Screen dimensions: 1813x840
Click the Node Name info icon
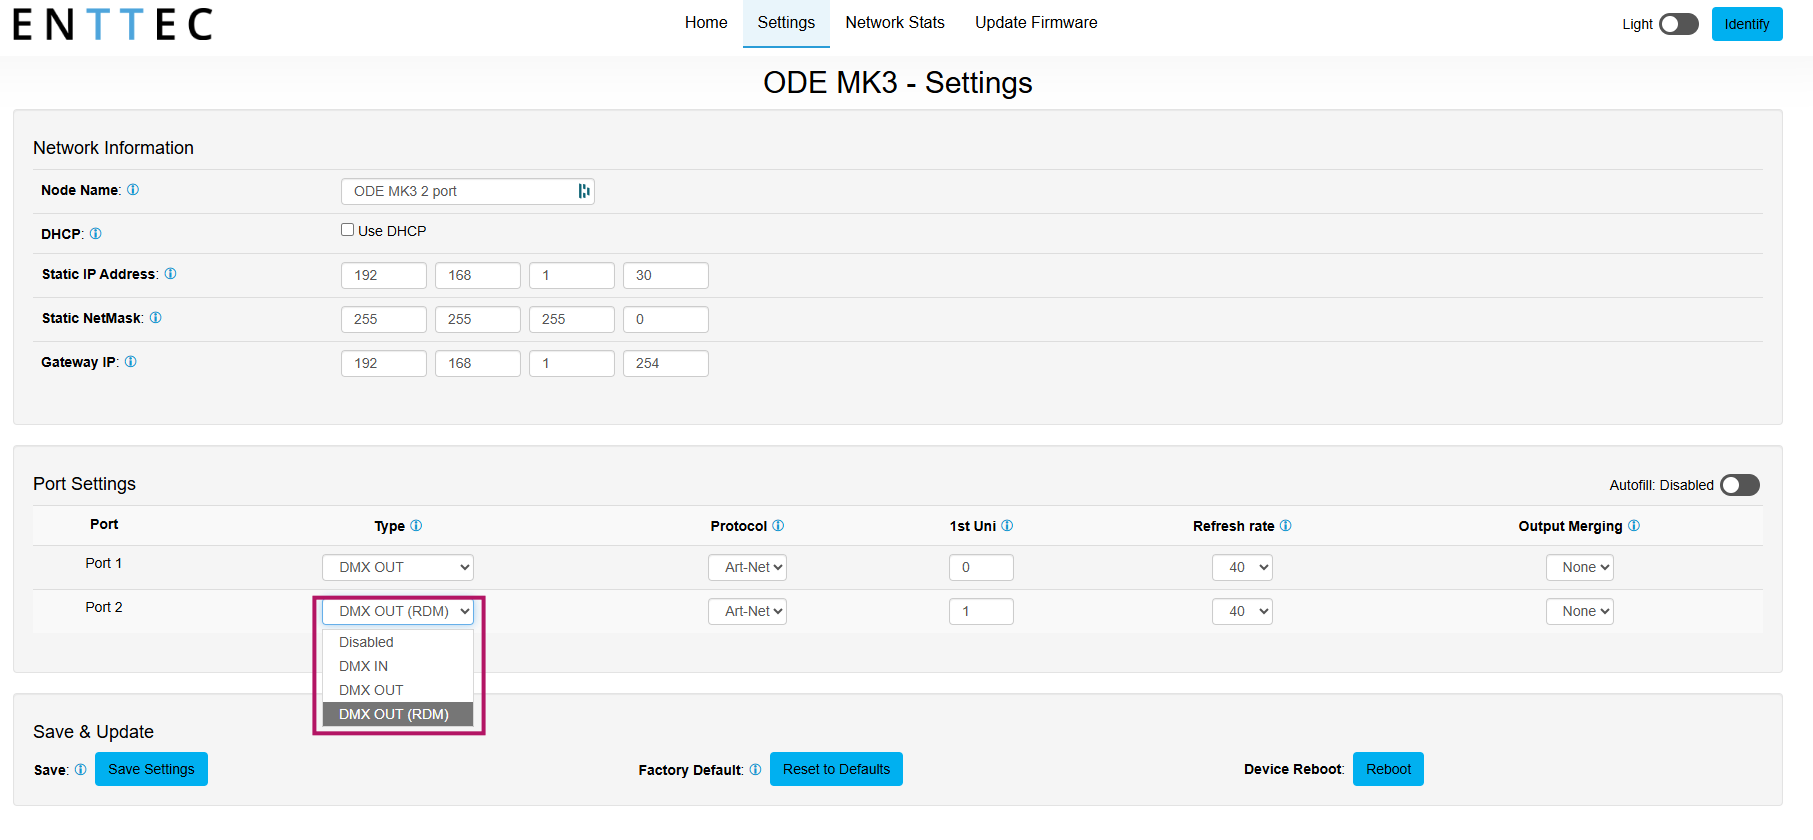point(133,190)
